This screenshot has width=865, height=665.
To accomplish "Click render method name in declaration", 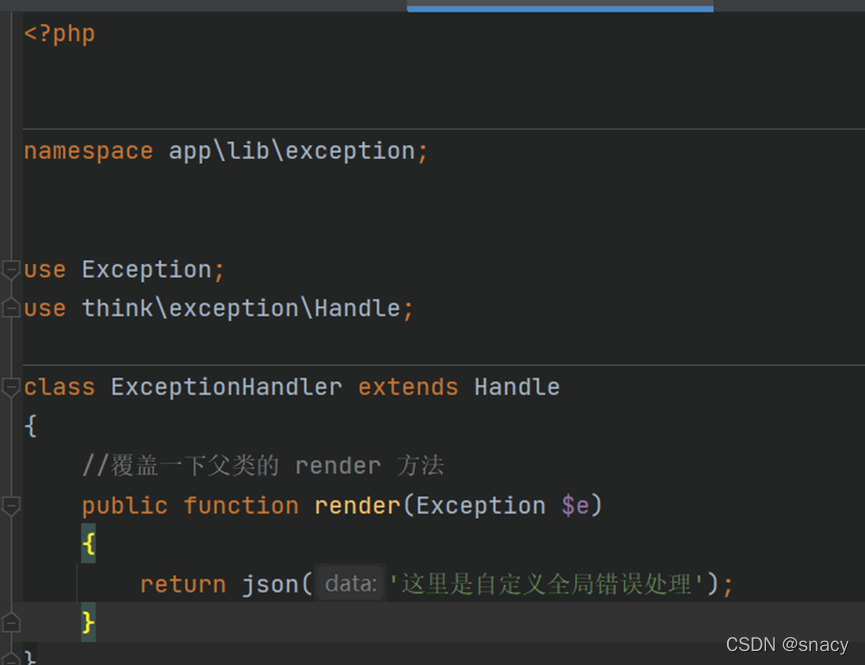I will pyautogui.click(x=357, y=506).
